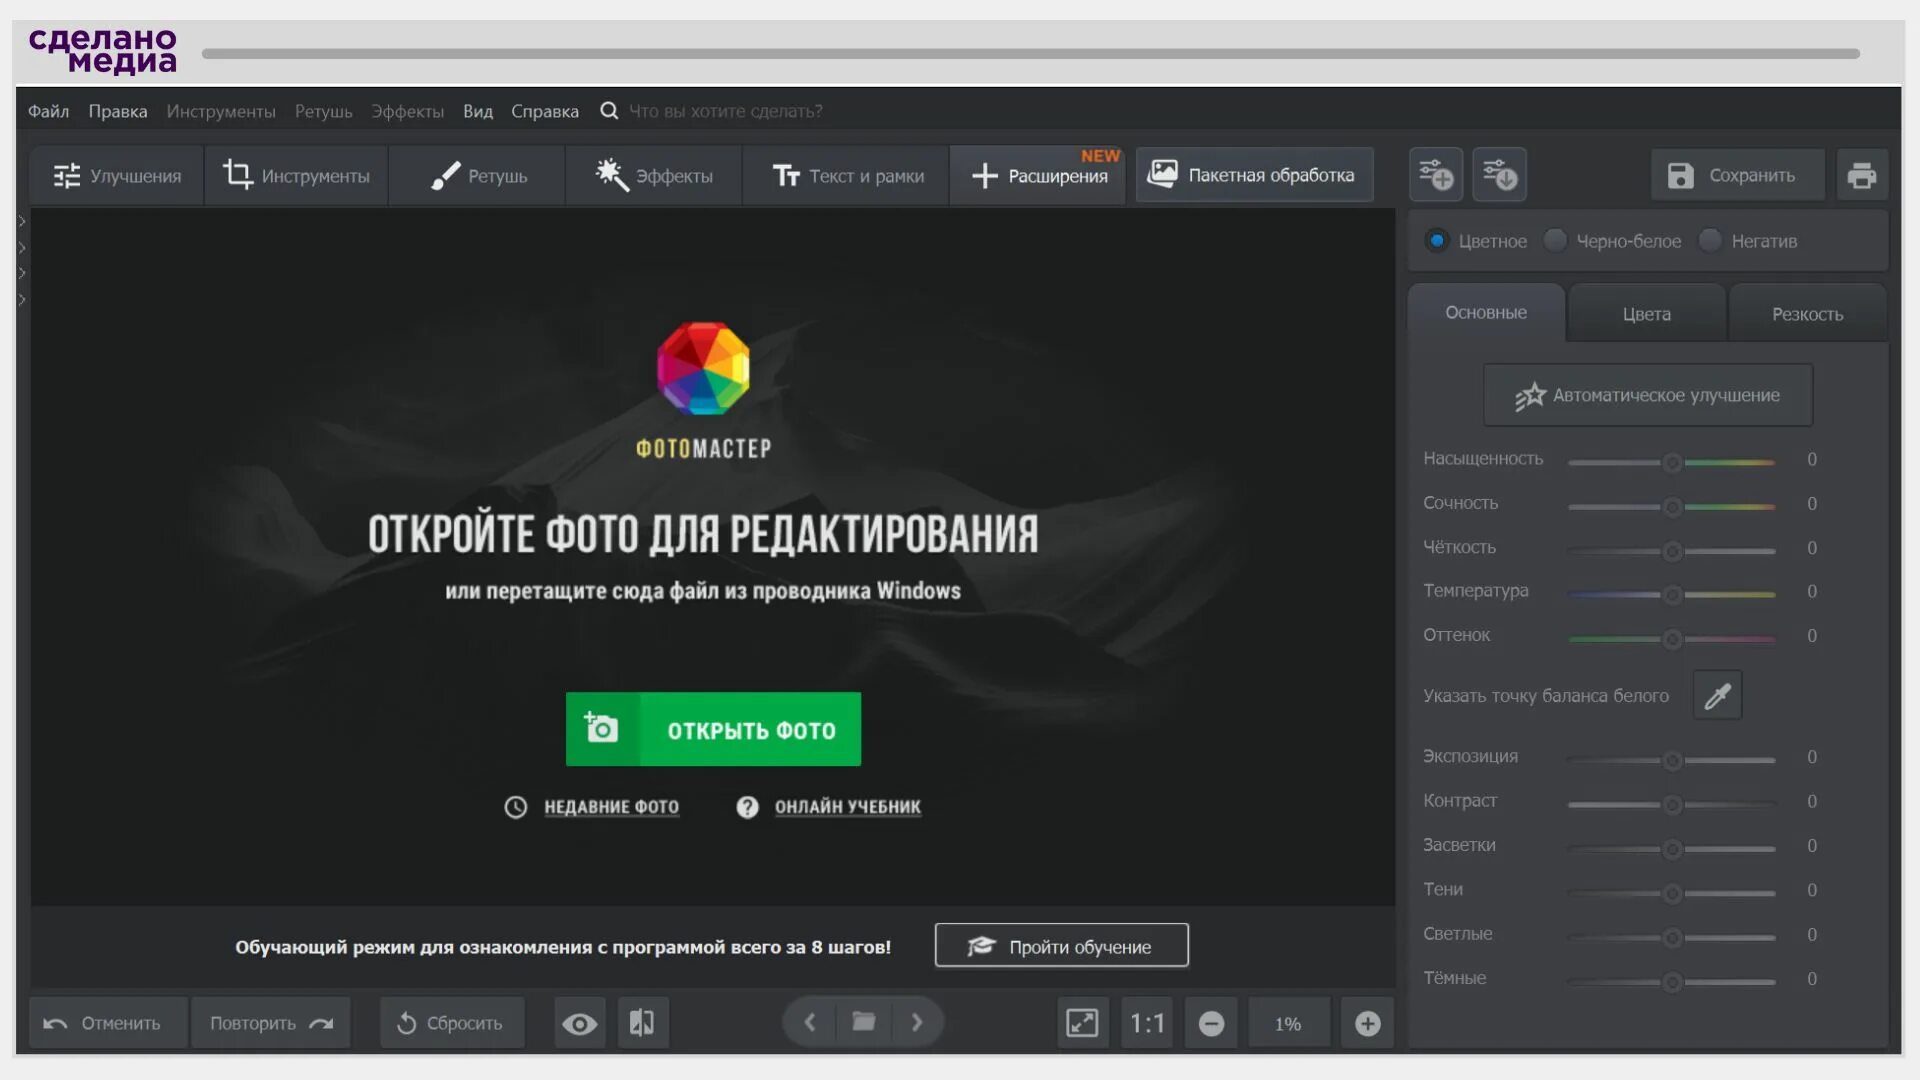Click the white balance eyedropper icon
The height and width of the screenshot is (1080, 1920).
(1717, 696)
